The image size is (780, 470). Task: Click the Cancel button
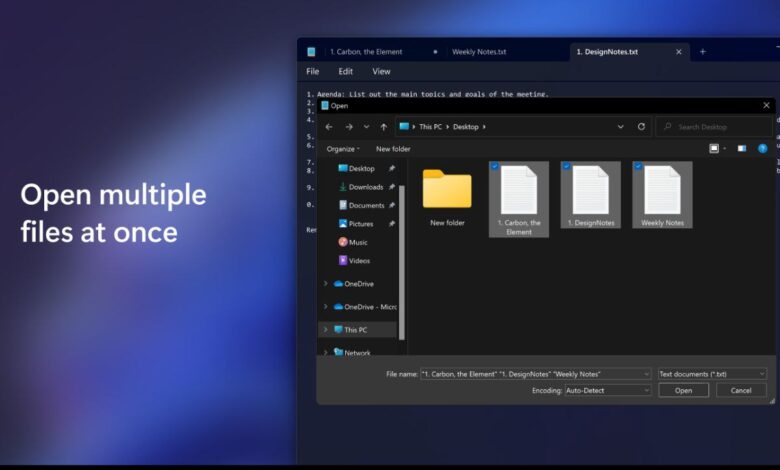click(741, 390)
